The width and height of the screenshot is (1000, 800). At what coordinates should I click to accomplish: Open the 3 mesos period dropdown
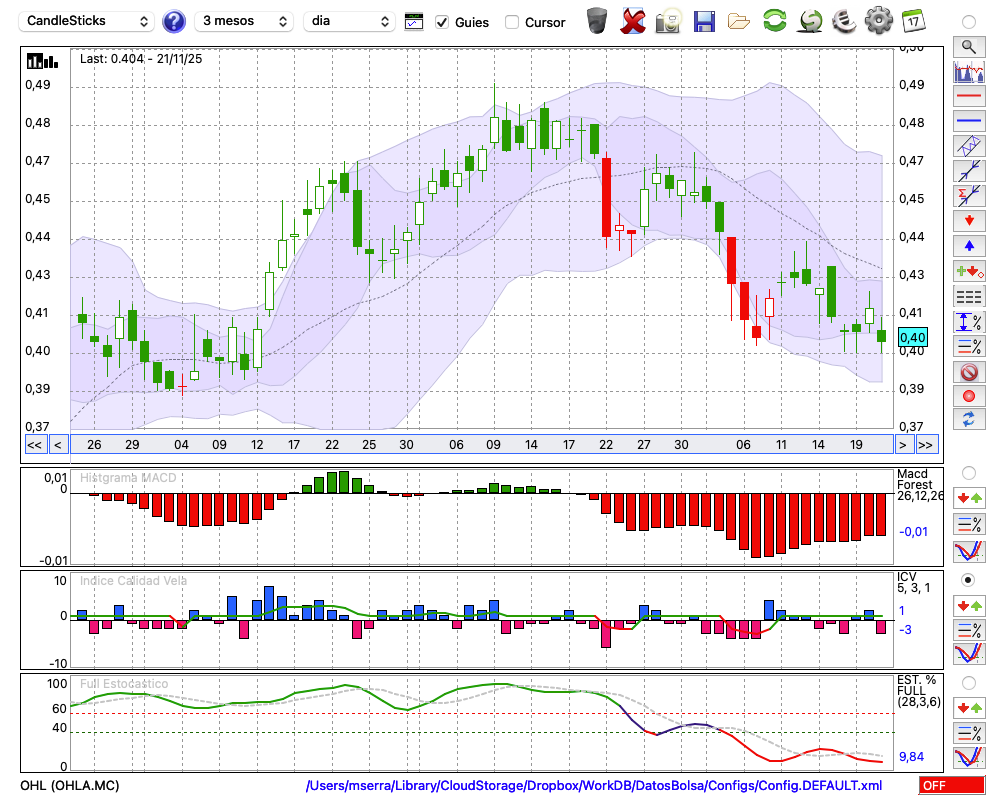pyautogui.click(x=243, y=21)
